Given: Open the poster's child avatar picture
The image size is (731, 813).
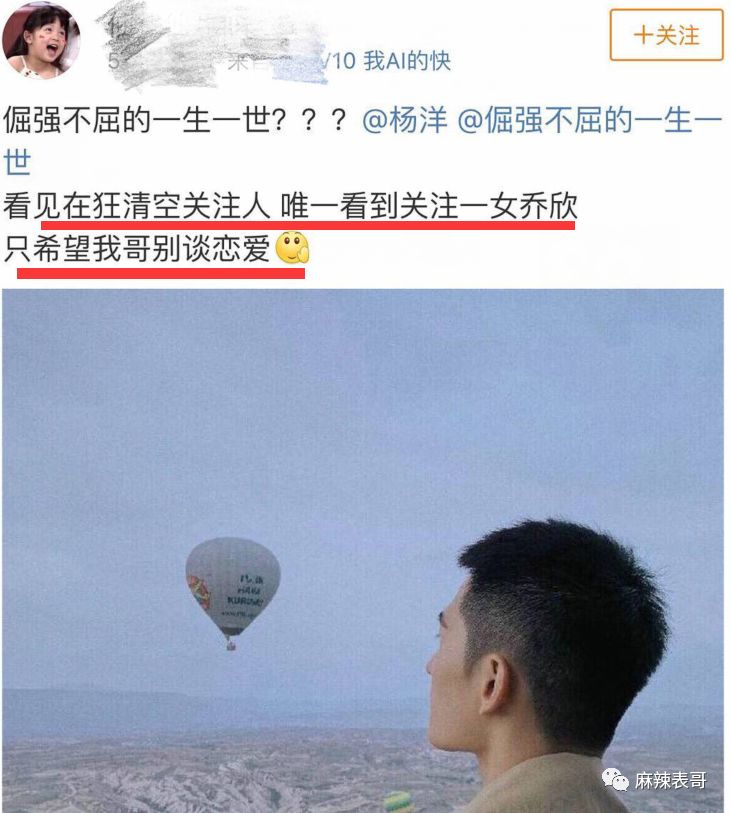Looking at the screenshot, I should point(41,41).
